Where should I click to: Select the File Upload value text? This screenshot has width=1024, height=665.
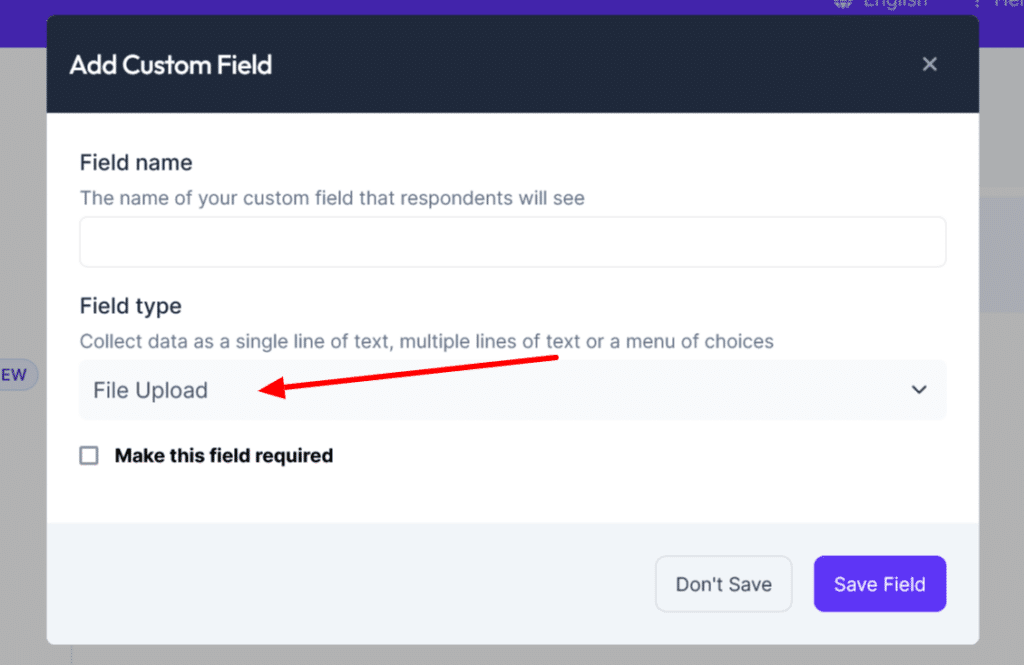tap(151, 390)
